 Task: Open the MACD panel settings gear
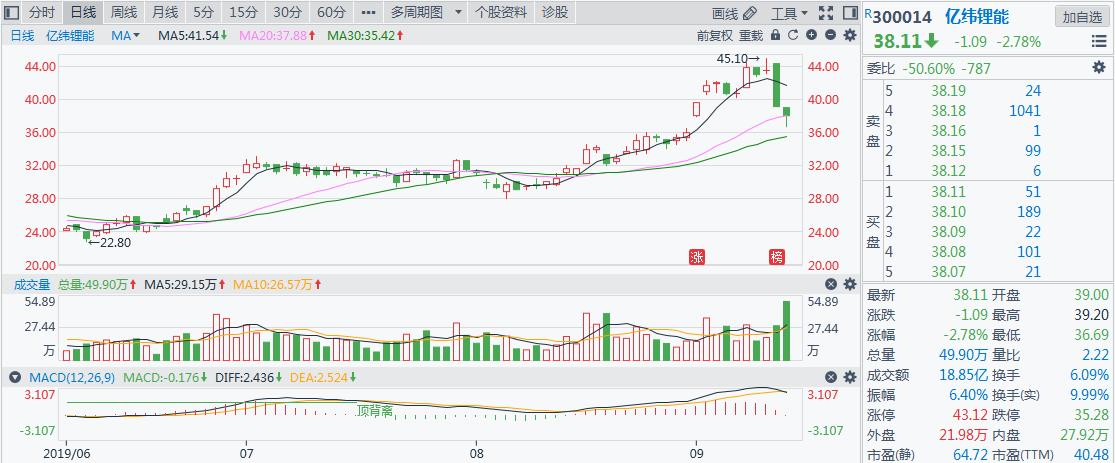(x=850, y=377)
